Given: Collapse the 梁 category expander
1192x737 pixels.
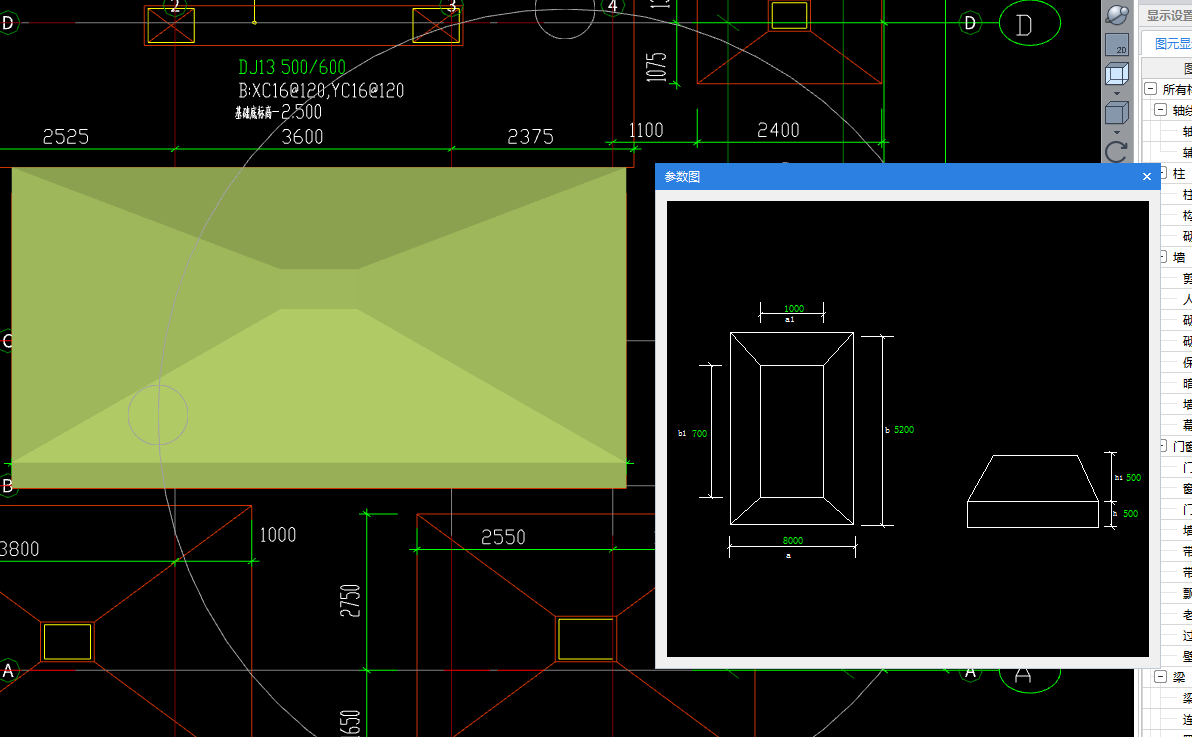Looking at the screenshot, I should click(1161, 677).
